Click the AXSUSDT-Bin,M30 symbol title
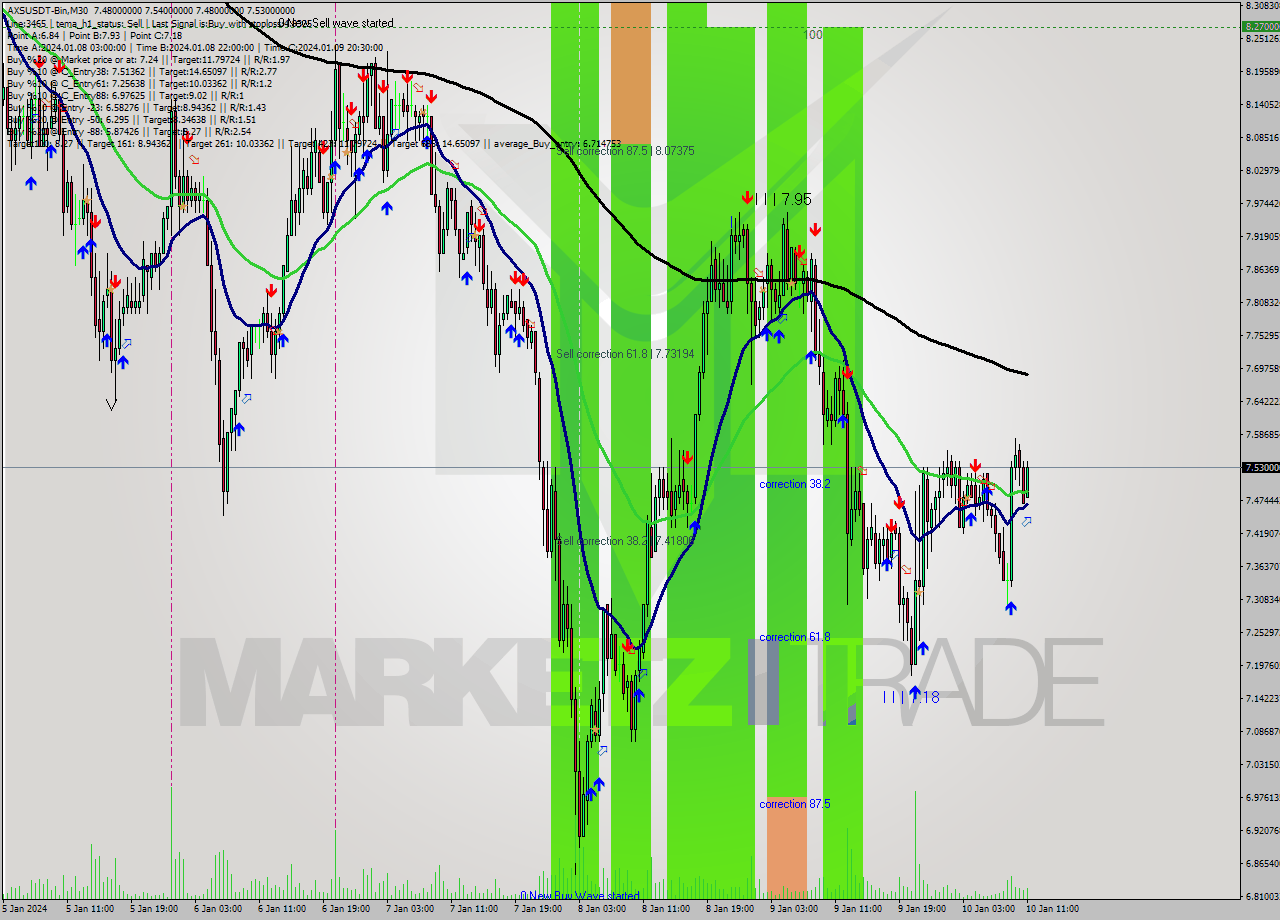The height and width of the screenshot is (920, 1280). (x=47, y=10)
